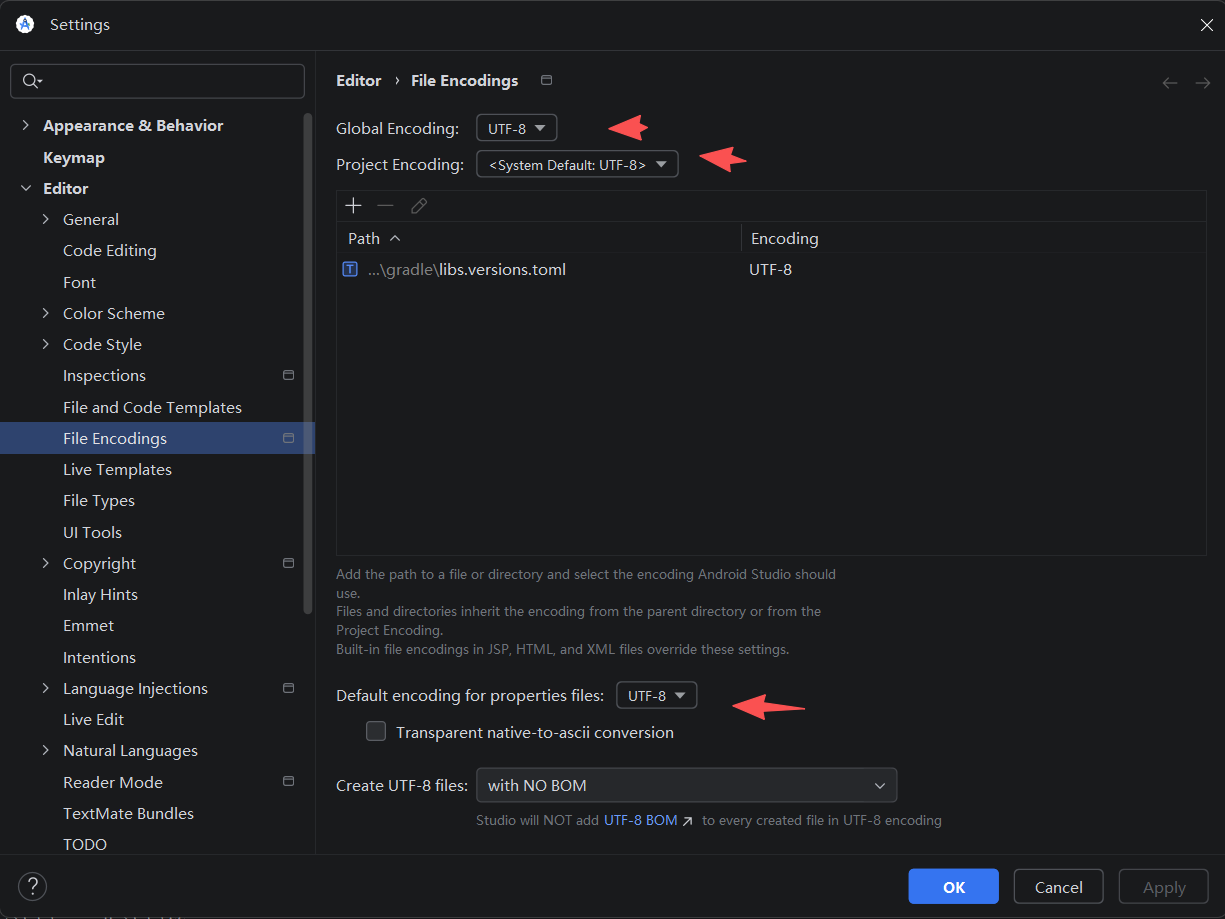Open the Project Encoding dropdown
The width and height of the screenshot is (1225, 919).
578,164
